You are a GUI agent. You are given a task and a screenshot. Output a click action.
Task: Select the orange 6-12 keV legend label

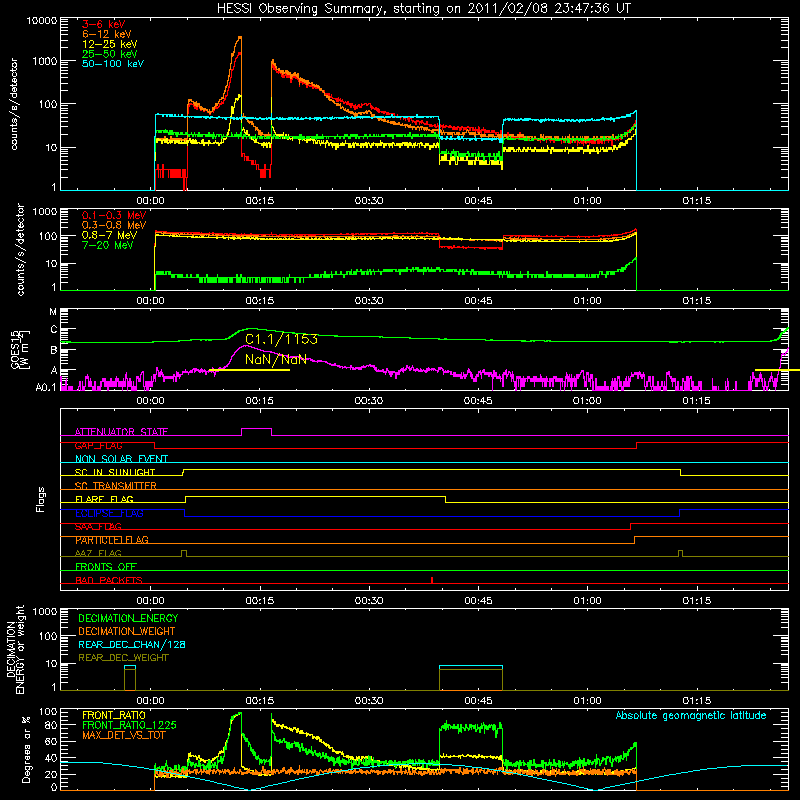(x=106, y=34)
